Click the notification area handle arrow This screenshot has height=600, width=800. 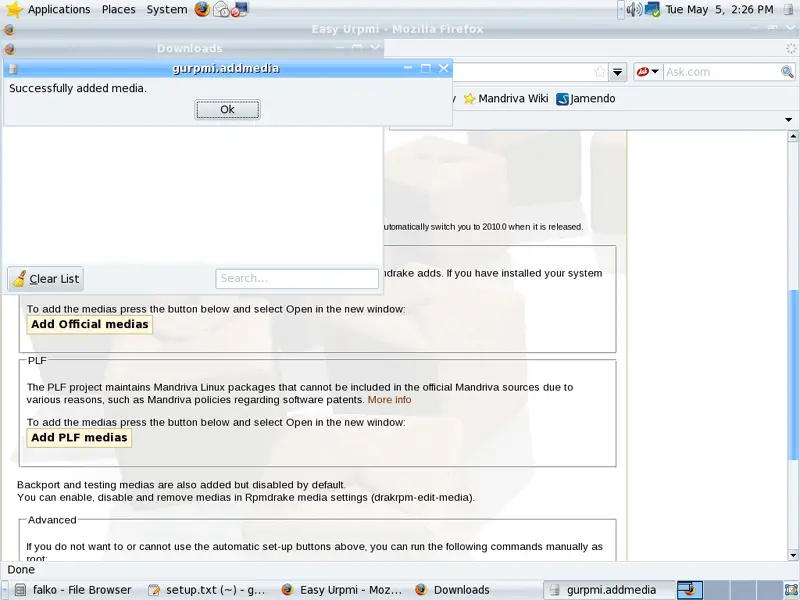click(x=620, y=9)
